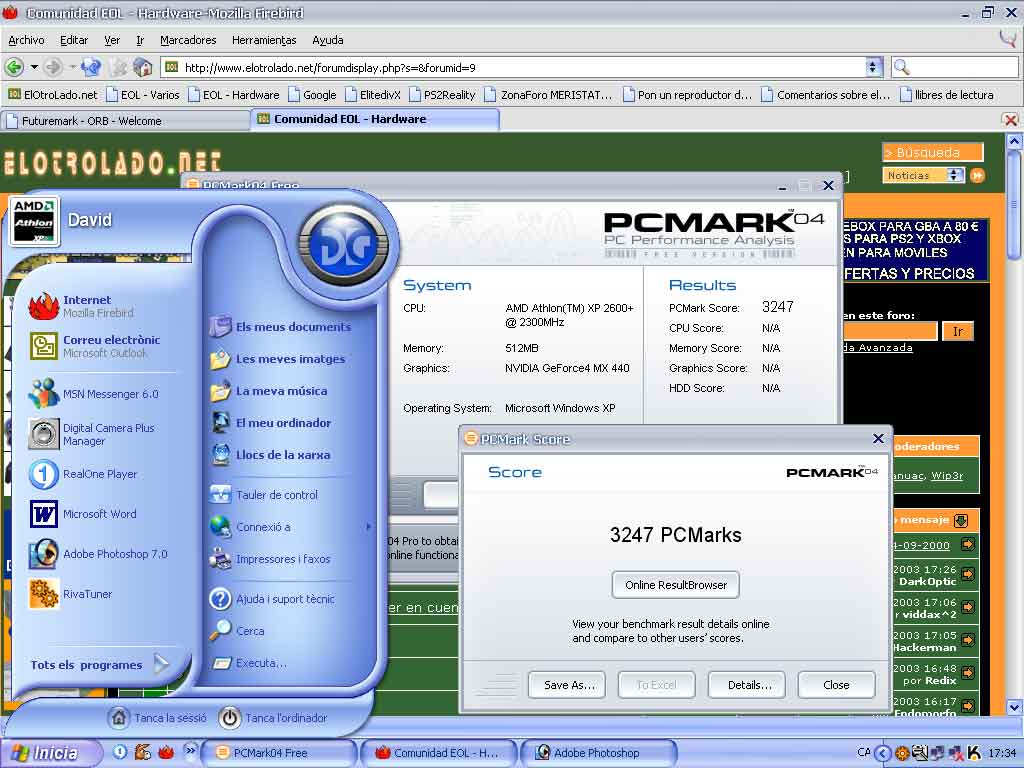This screenshot has width=1024, height=768.
Task: Open Digital Camera Plus Manager
Action: [x=108, y=434]
